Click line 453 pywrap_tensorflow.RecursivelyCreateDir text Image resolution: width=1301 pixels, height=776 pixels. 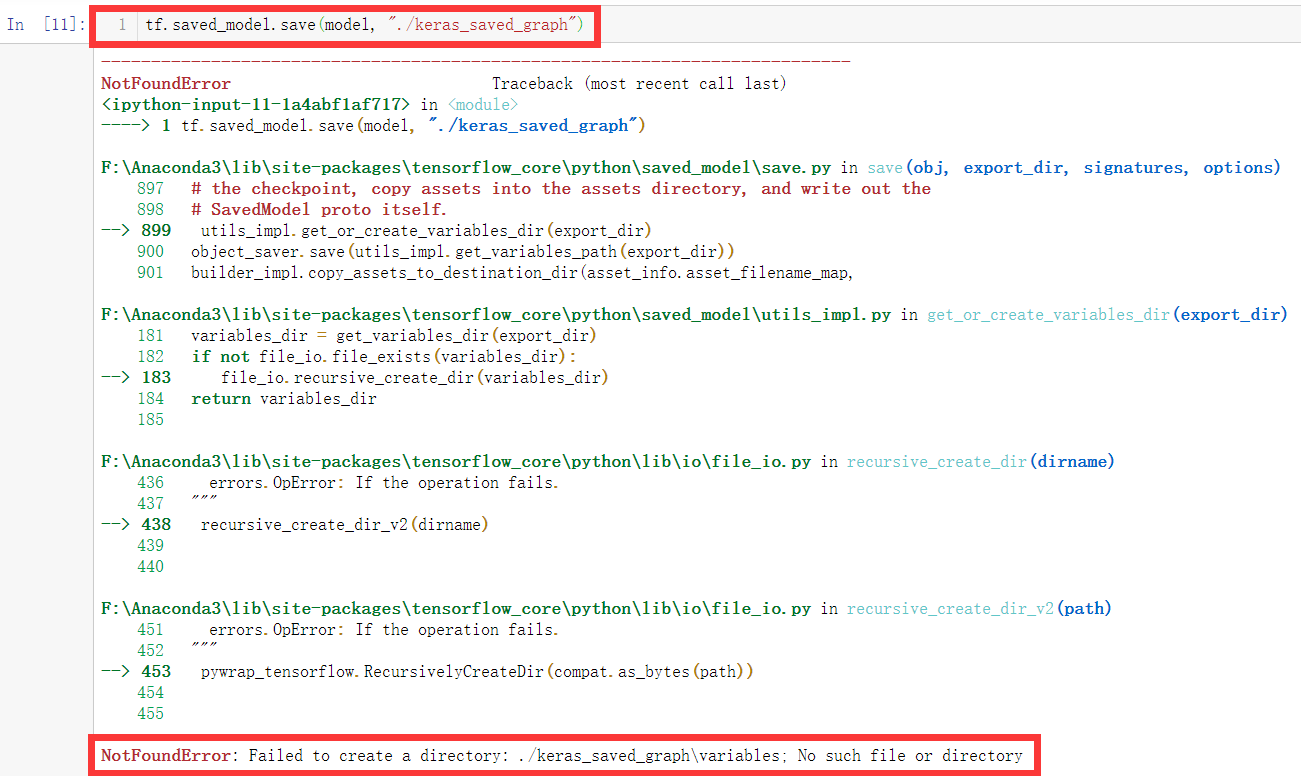477,672
